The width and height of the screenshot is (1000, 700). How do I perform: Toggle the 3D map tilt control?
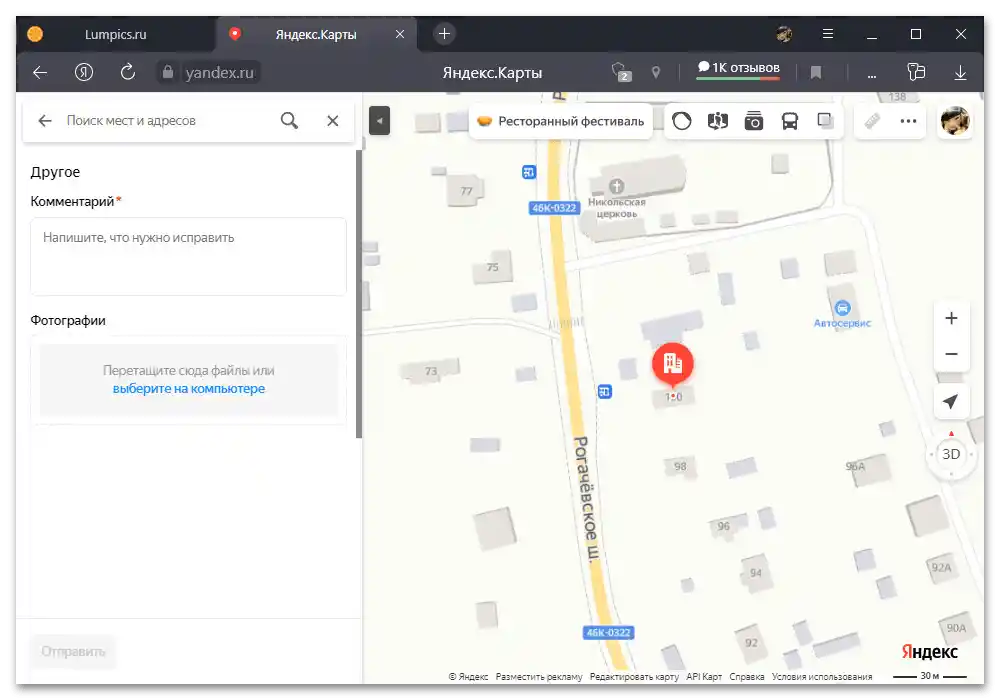(x=951, y=454)
